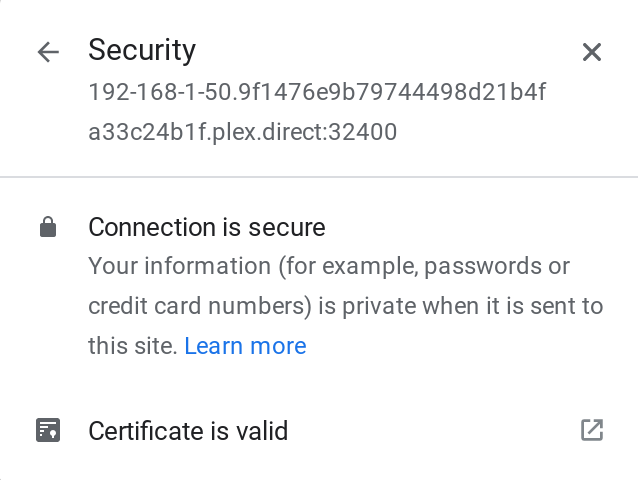Click the word secure in the connection heading

(287, 227)
